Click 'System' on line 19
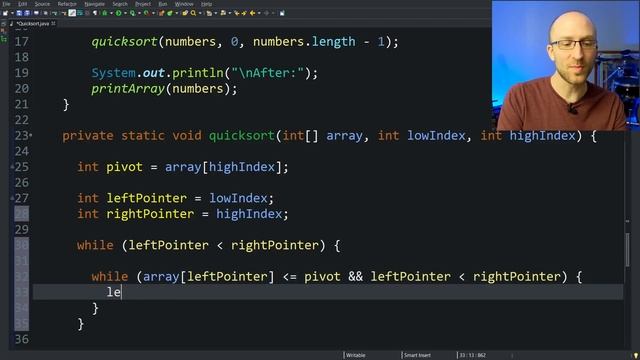 pos(113,73)
